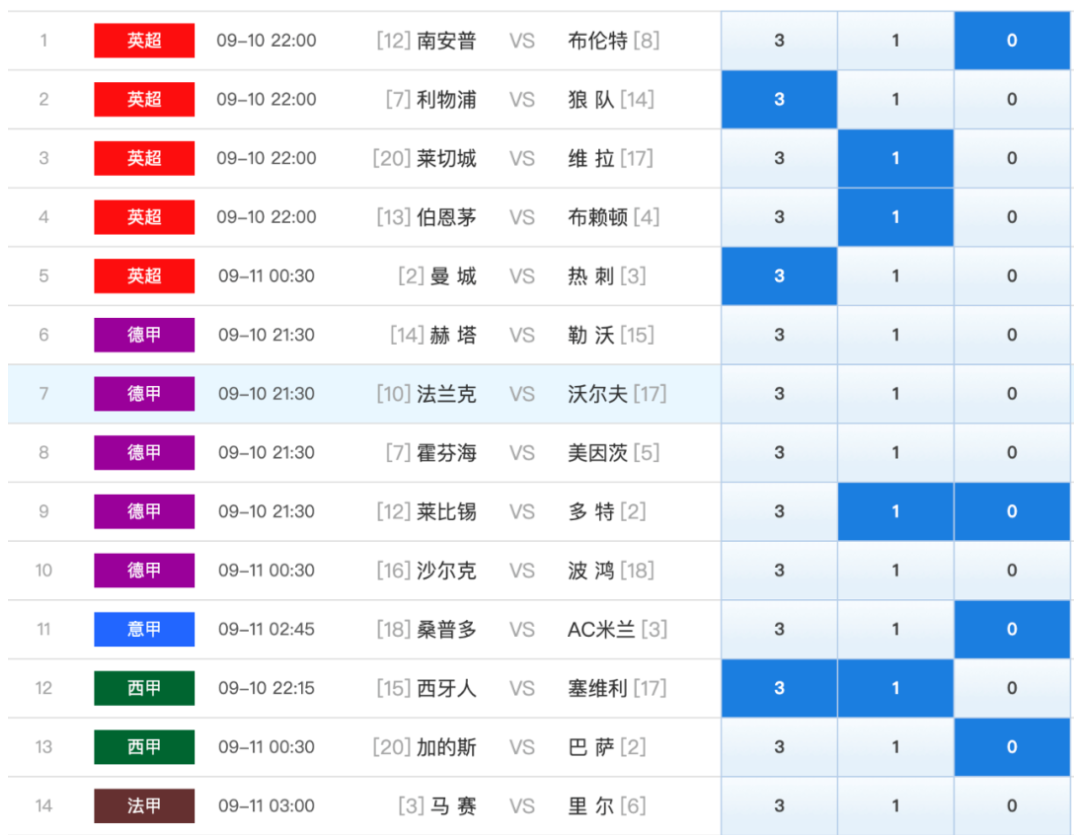Select draw (1) for 利物浦 vs 狼队
Image resolution: width=1075 pixels, height=835 pixels.
[895, 99]
